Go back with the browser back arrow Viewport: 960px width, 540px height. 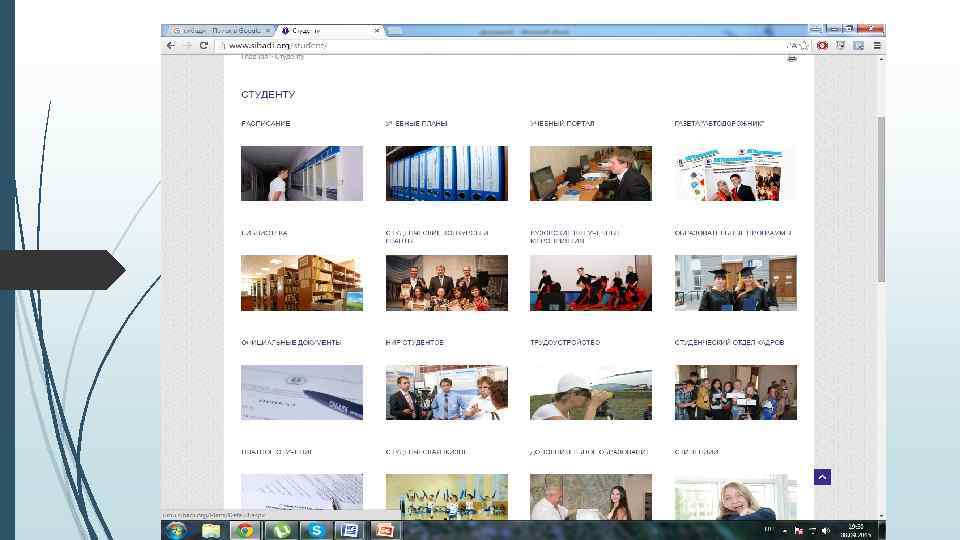click(x=171, y=45)
